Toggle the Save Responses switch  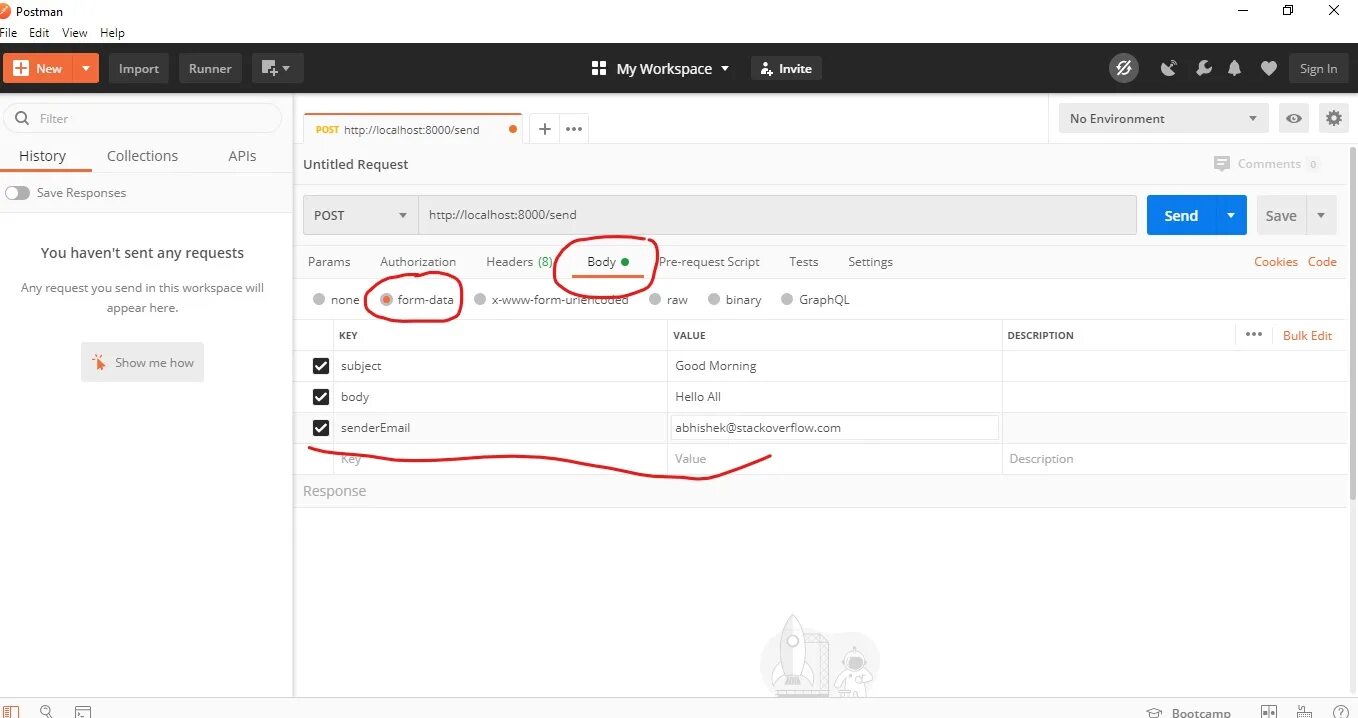17,193
